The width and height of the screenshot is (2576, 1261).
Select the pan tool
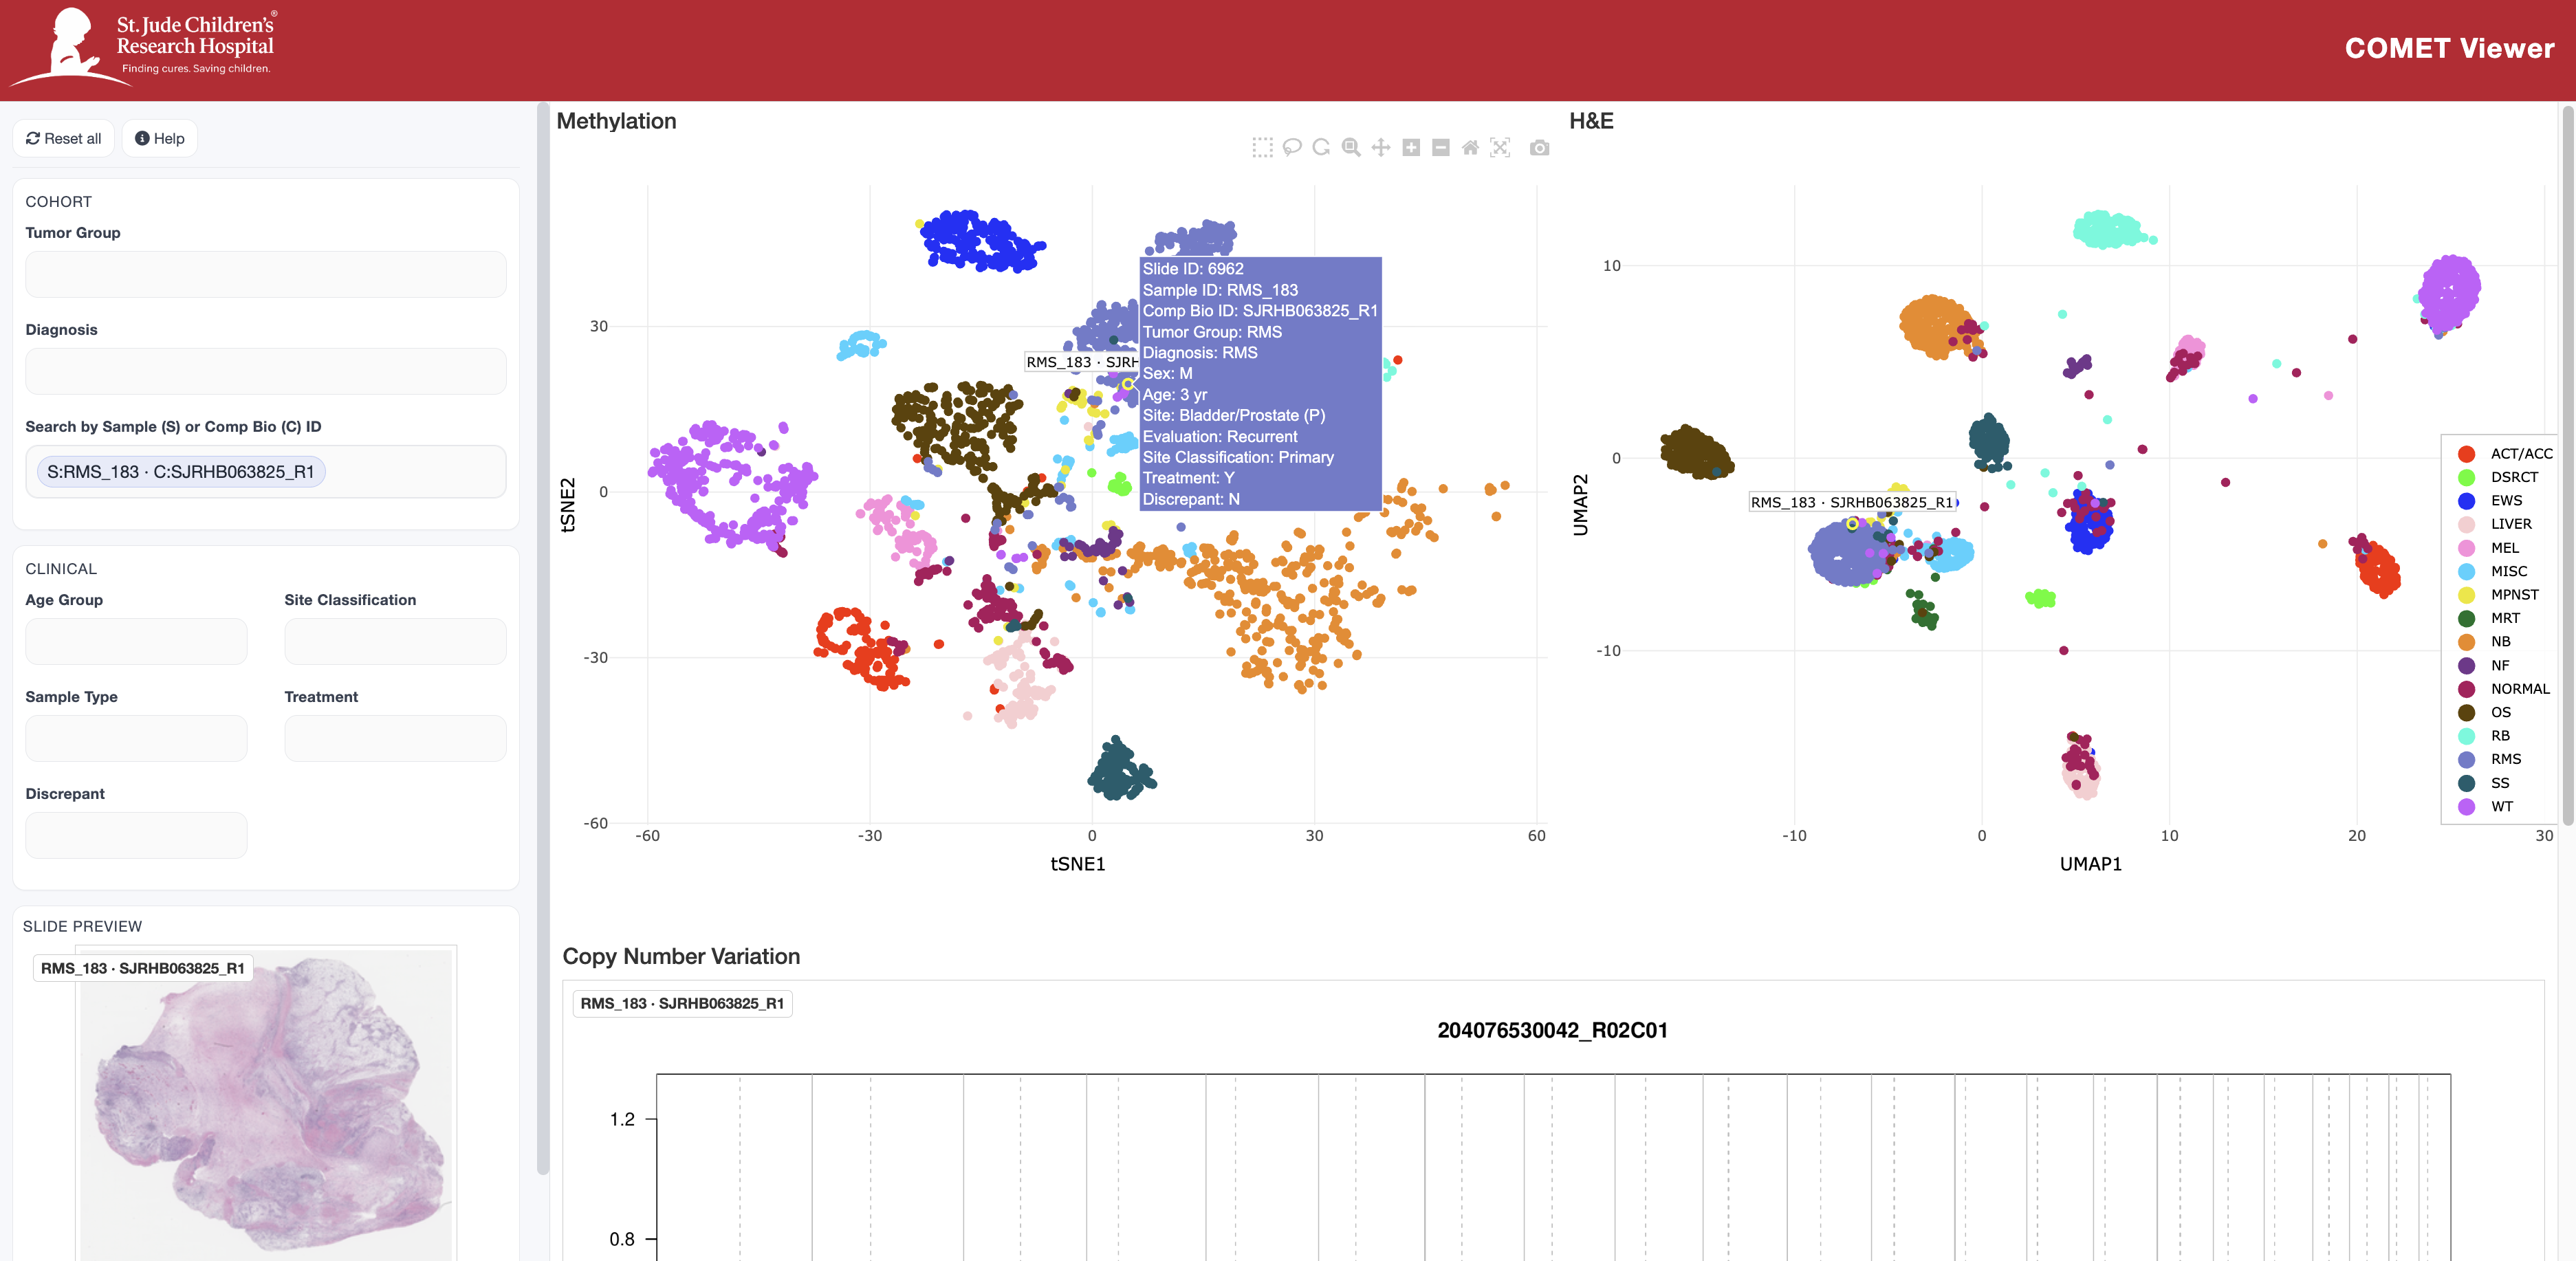click(x=1381, y=148)
